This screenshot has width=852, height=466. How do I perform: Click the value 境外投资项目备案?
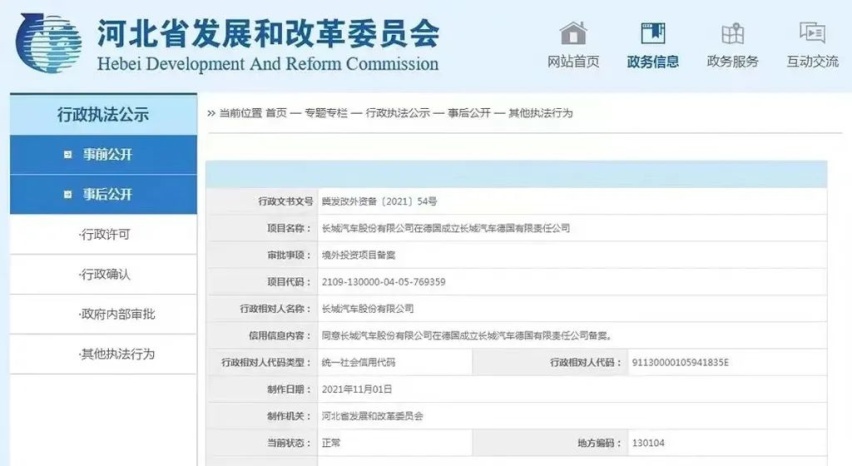point(359,255)
